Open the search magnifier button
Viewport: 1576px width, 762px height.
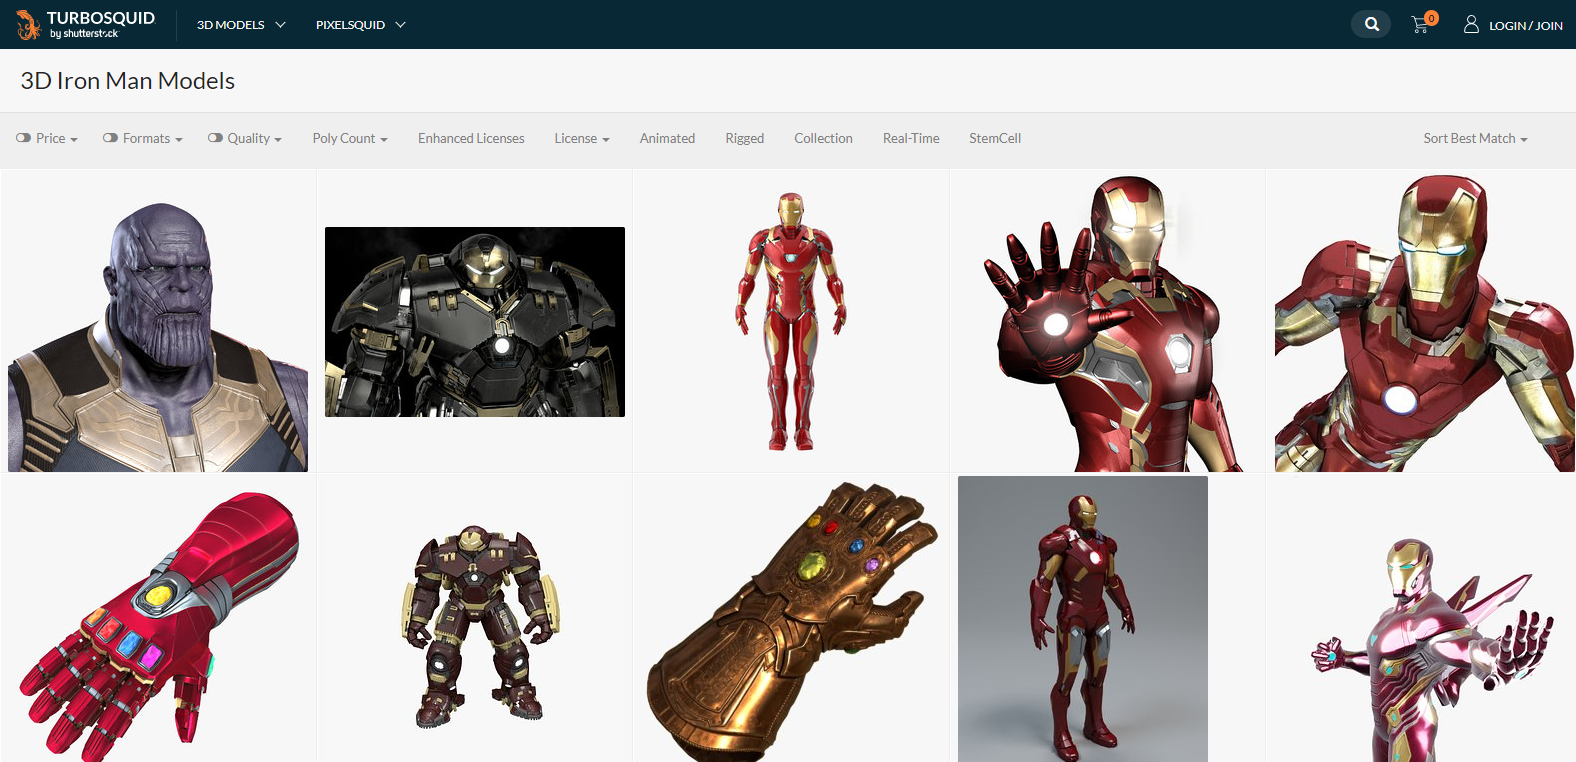point(1371,24)
